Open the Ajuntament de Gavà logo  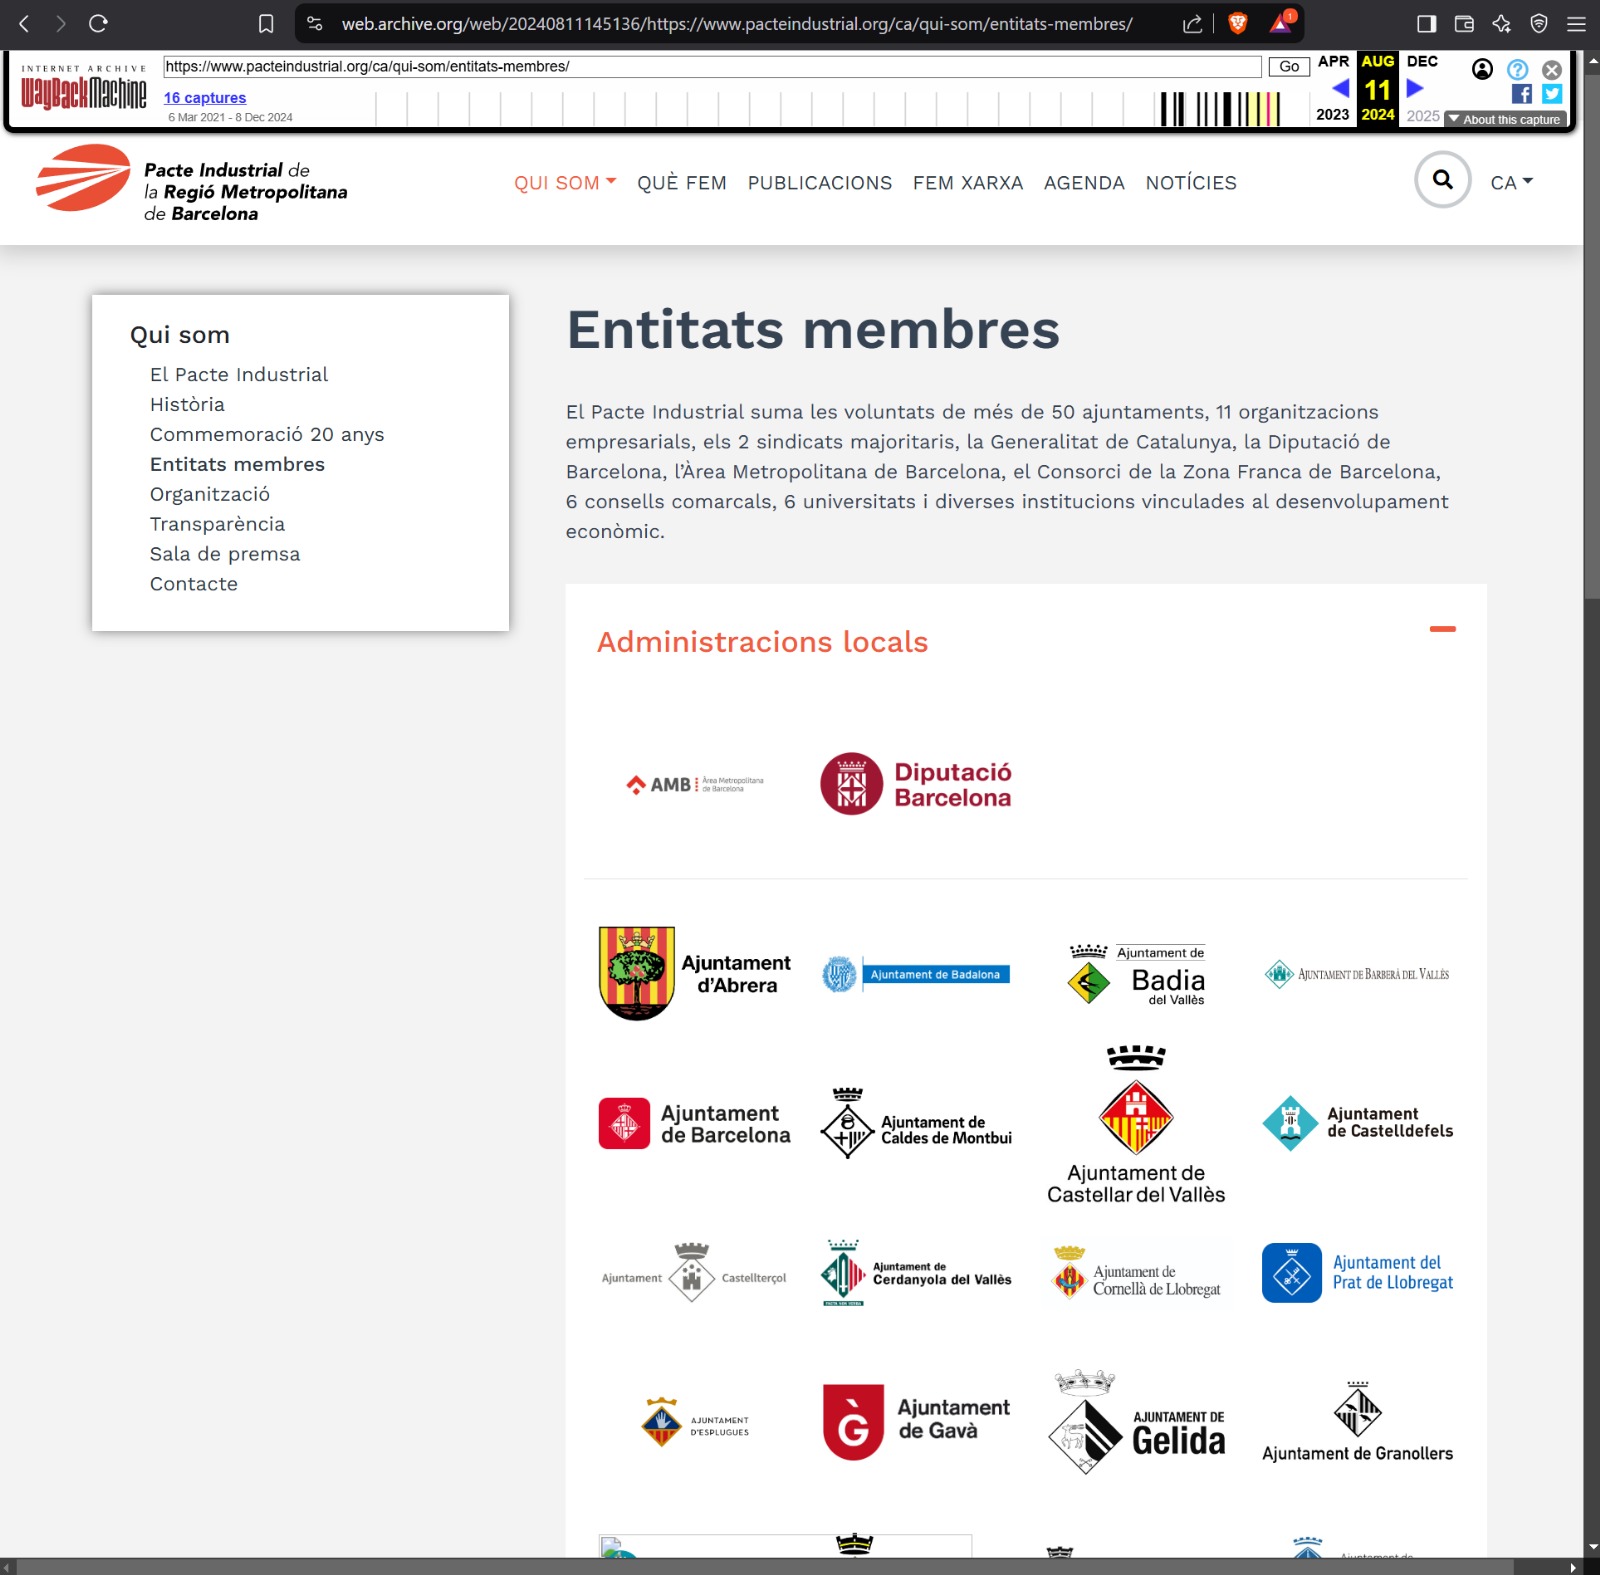click(916, 1421)
